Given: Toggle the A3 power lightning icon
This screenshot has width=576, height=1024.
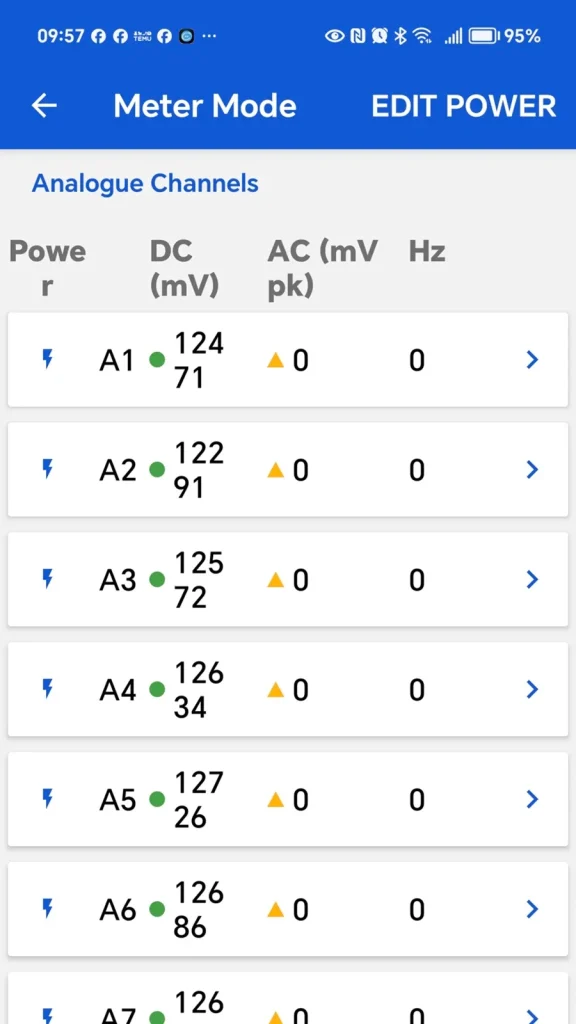Looking at the screenshot, I should (47, 579).
